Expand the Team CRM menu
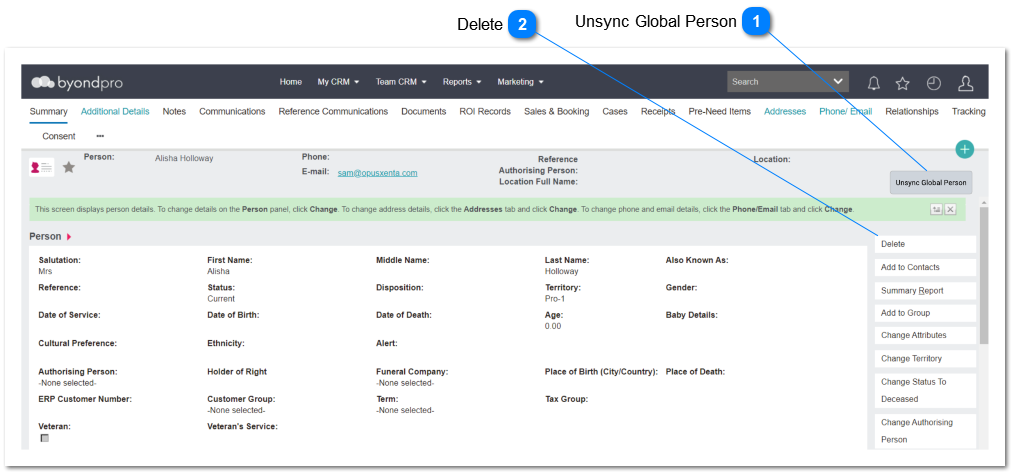Viewport: 1014px width, 475px height. [x=401, y=82]
